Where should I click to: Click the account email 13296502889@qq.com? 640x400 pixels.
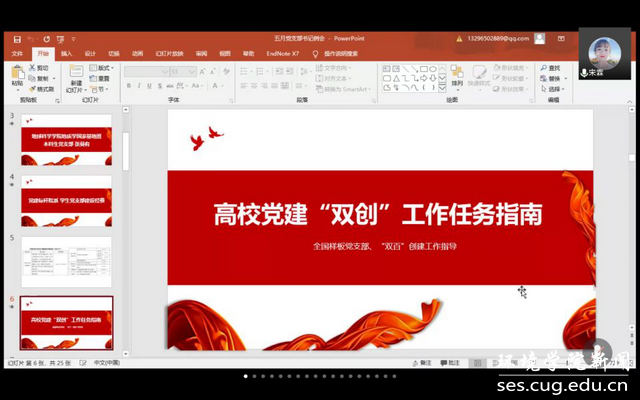pyautogui.click(x=496, y=38)
